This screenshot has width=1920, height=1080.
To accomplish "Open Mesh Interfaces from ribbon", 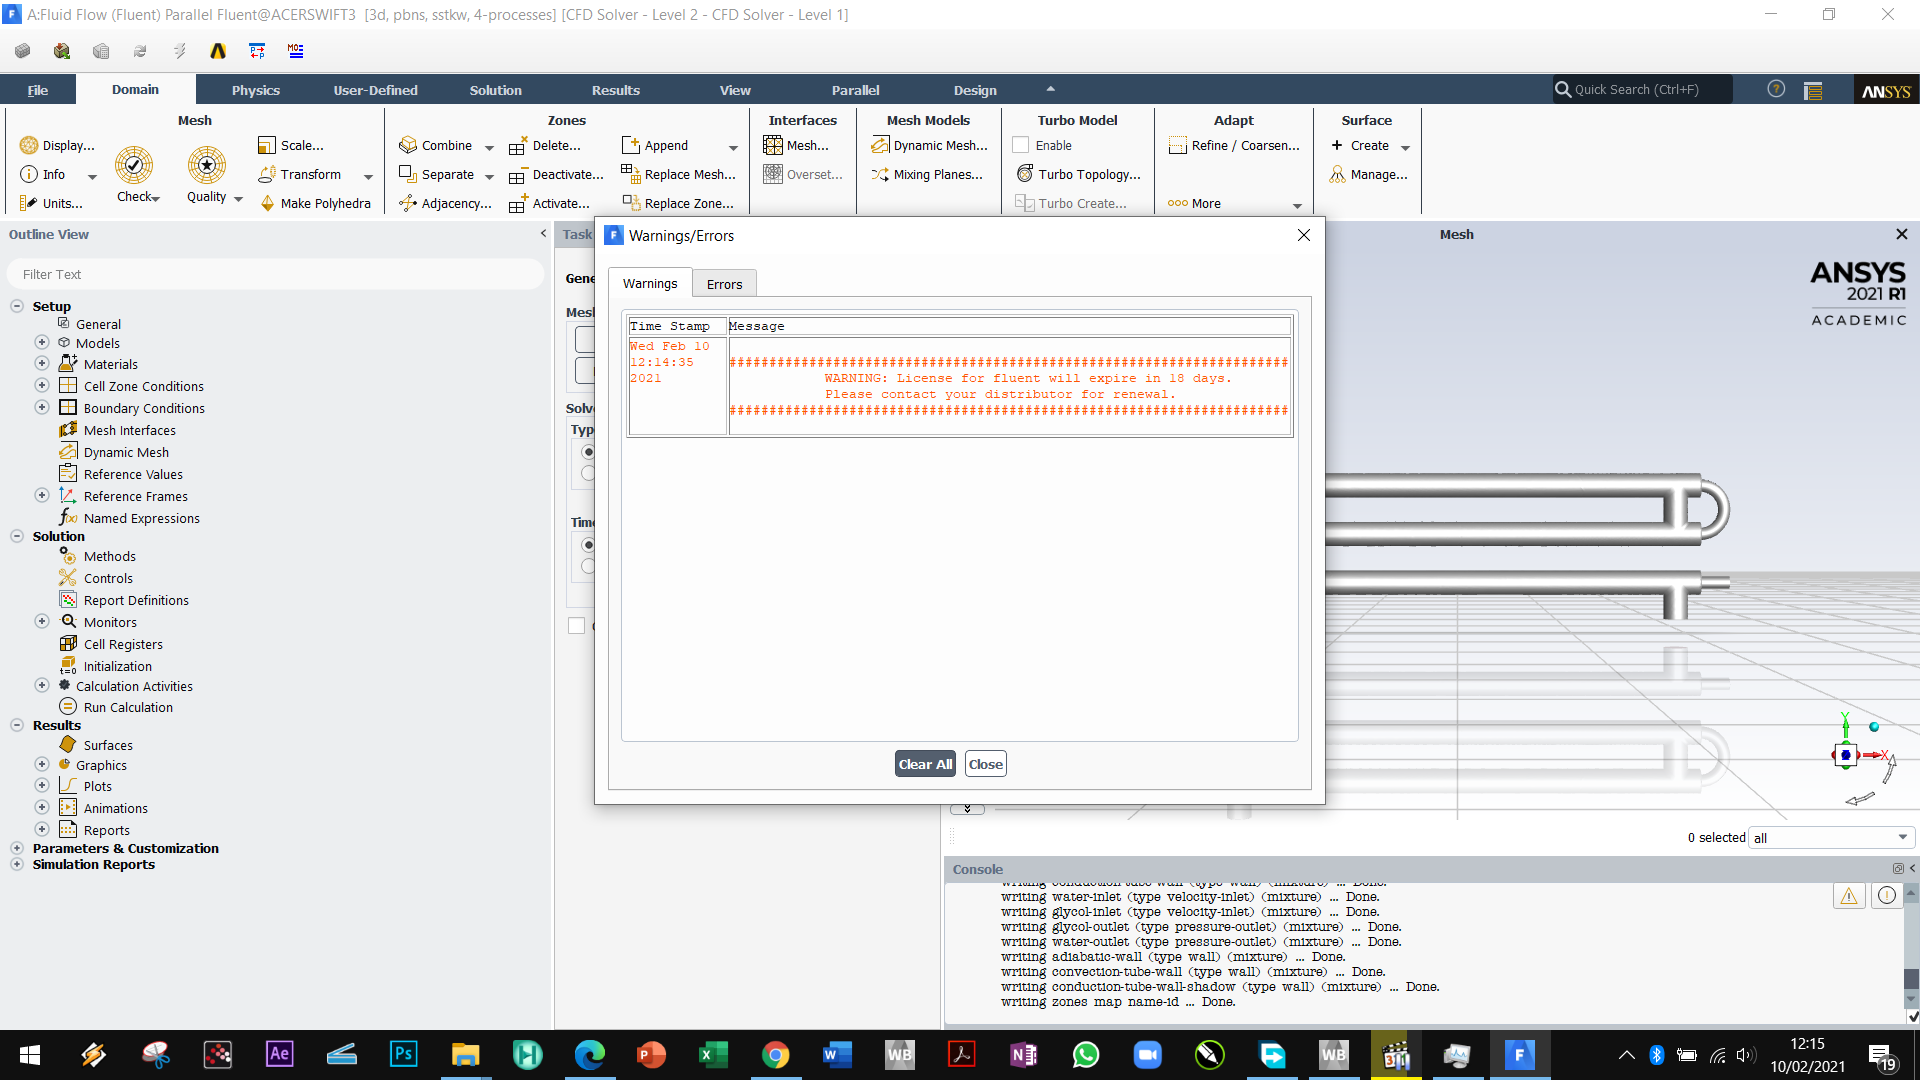I will pos(797,145).
